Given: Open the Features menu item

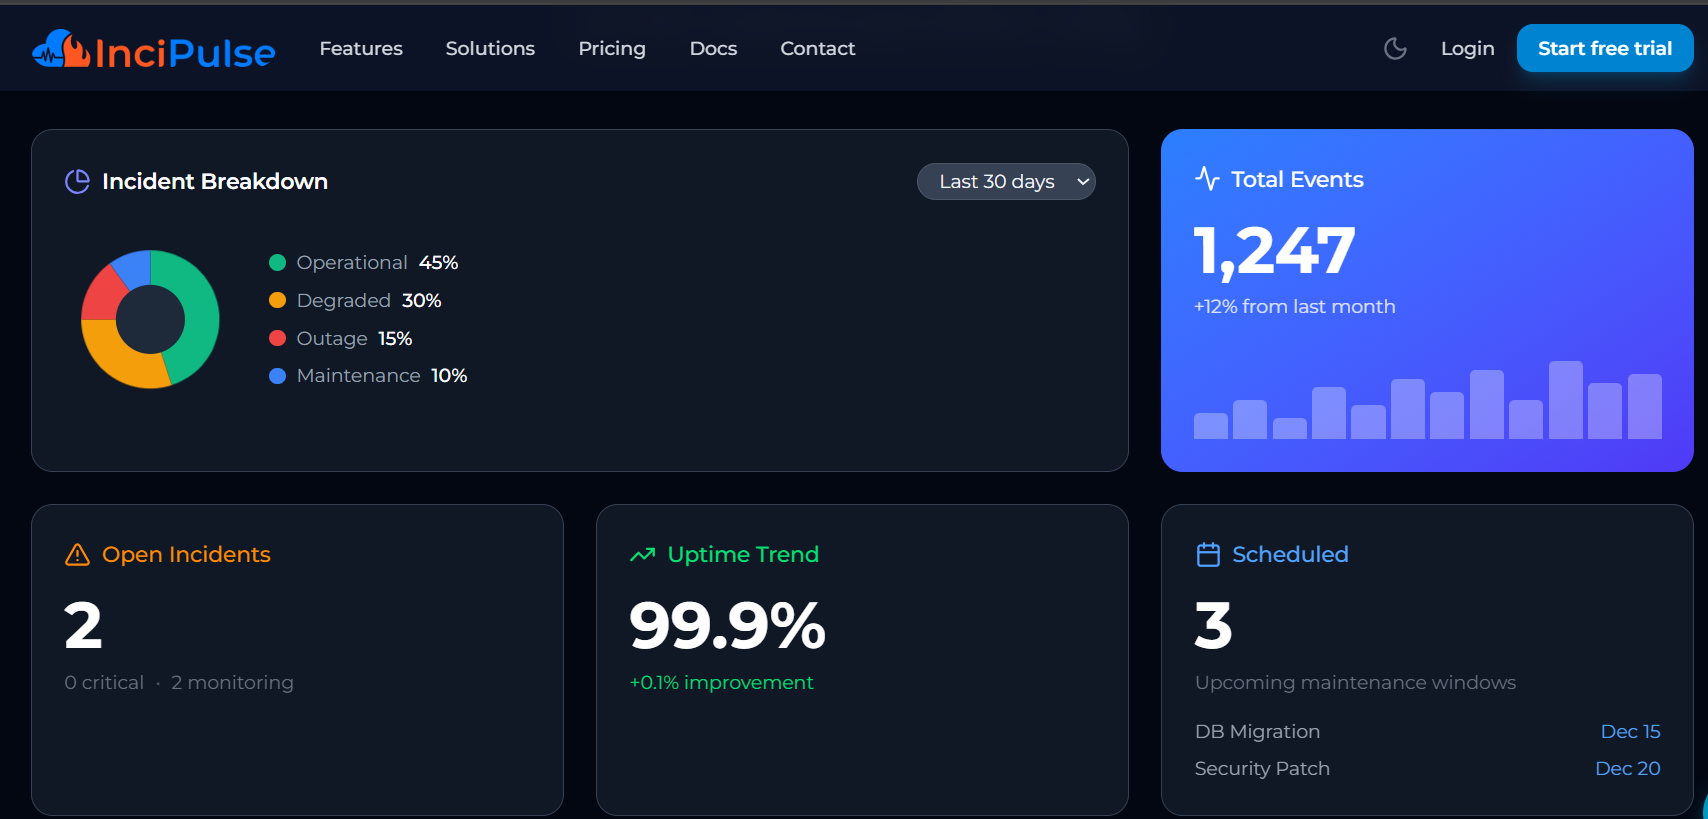Looking at the screenshot, I should pyautogui.click(x=361, y=49).
